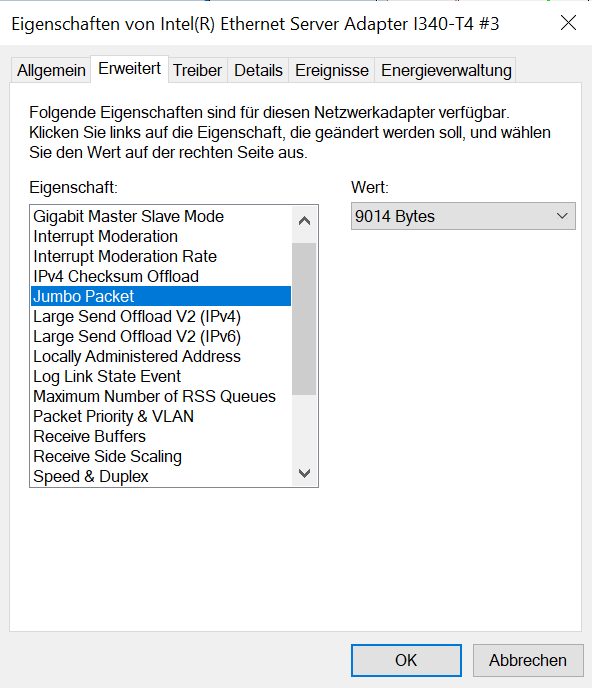The height and width of the screenshot is (688, 592).
Task: Switch to the Allgemein tab
Action: pyautogui.click(x=51, y=70)
